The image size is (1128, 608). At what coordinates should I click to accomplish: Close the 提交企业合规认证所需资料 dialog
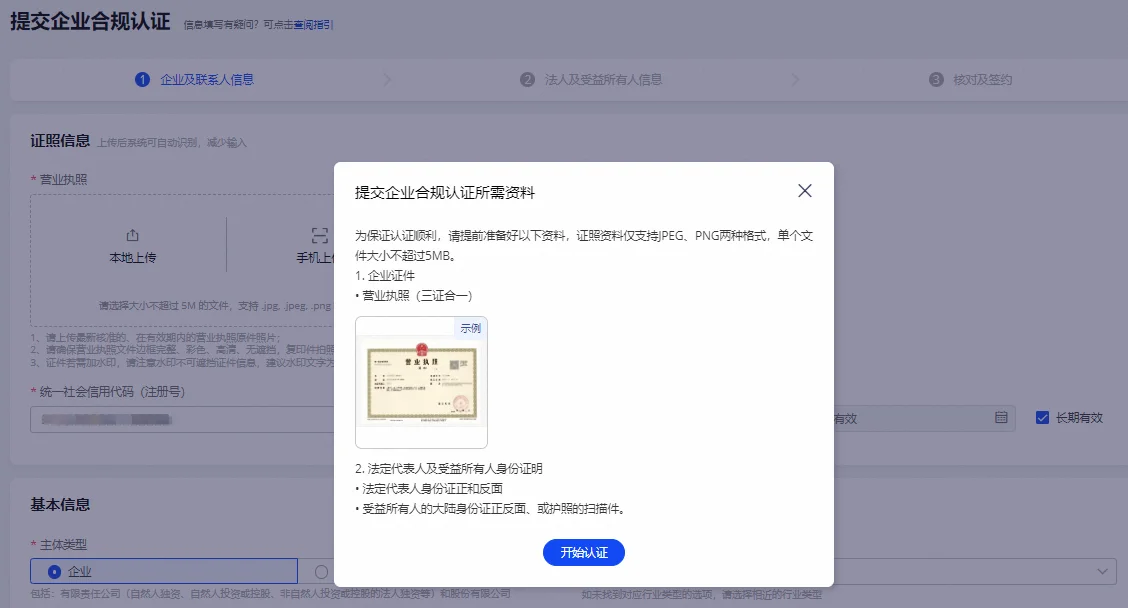click(805, 191)
